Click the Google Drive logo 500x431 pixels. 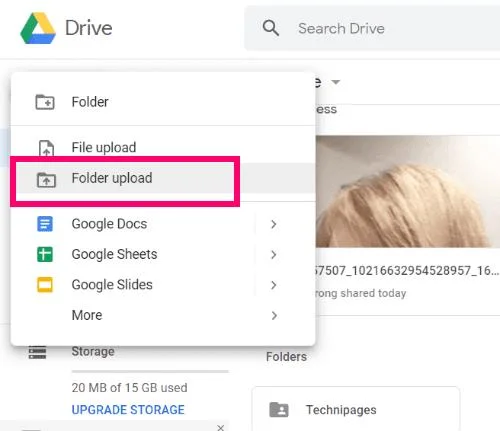[38, 28]
